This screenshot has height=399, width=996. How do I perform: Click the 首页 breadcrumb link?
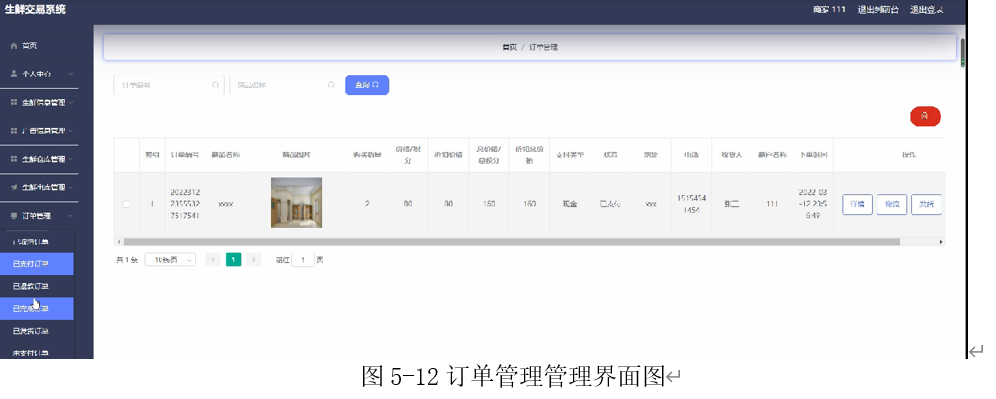[509, 48]
